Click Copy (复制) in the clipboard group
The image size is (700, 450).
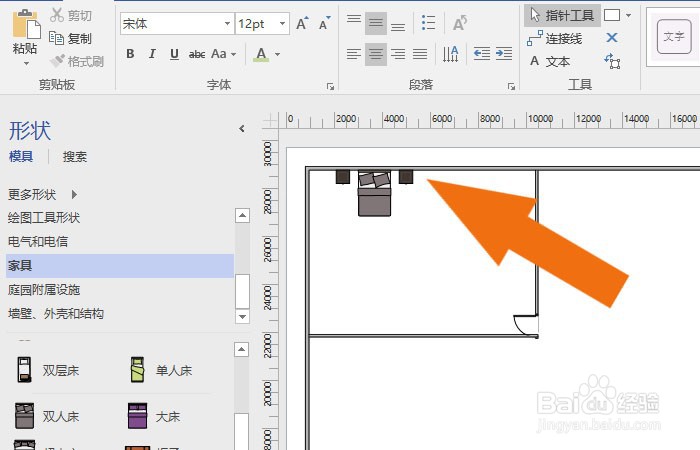tap(70, 38)
